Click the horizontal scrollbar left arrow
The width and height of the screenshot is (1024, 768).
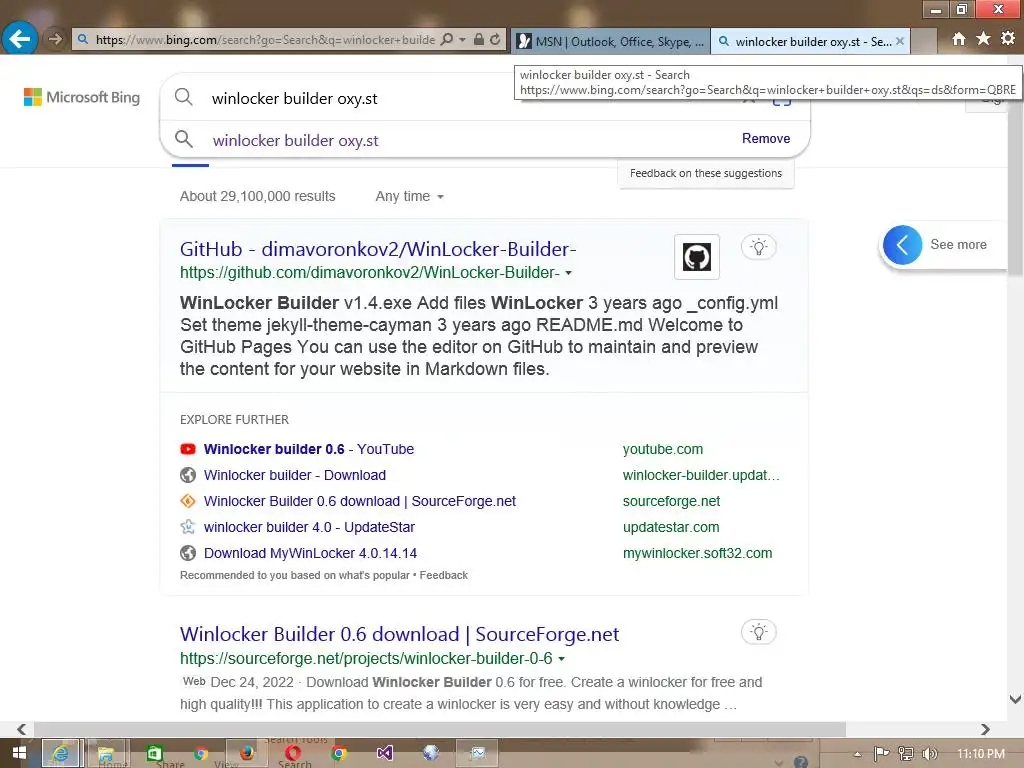pyautogui.click(x=22, y=729)
